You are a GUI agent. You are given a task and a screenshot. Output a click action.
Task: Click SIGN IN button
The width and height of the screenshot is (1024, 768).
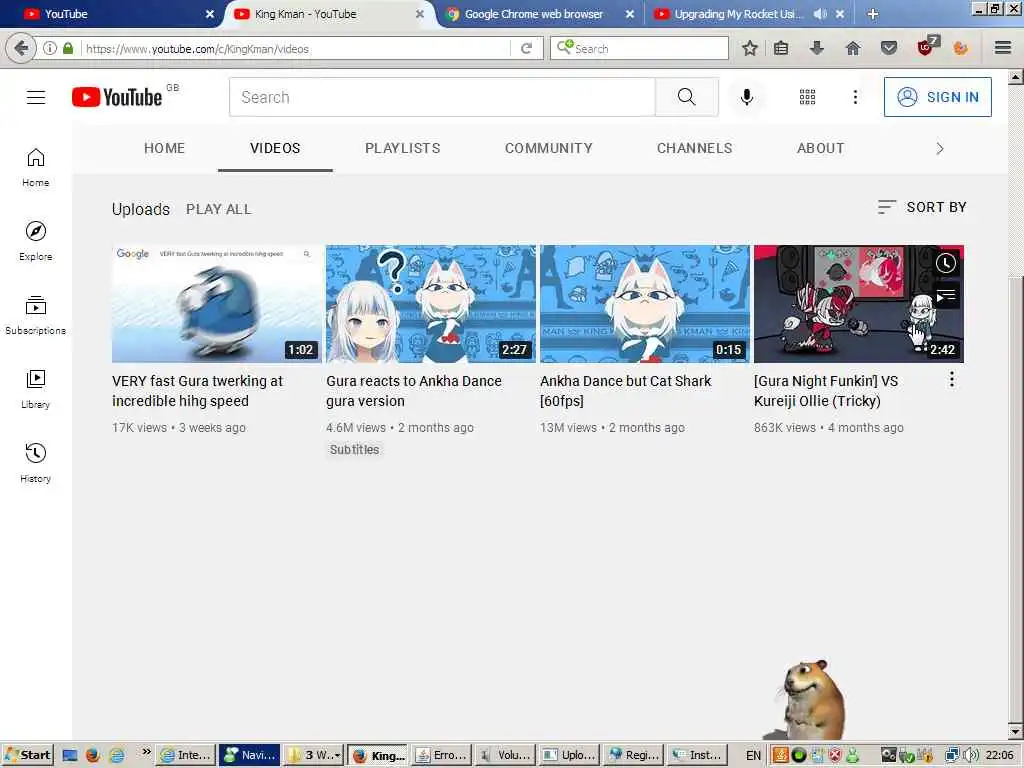[937, 97]
